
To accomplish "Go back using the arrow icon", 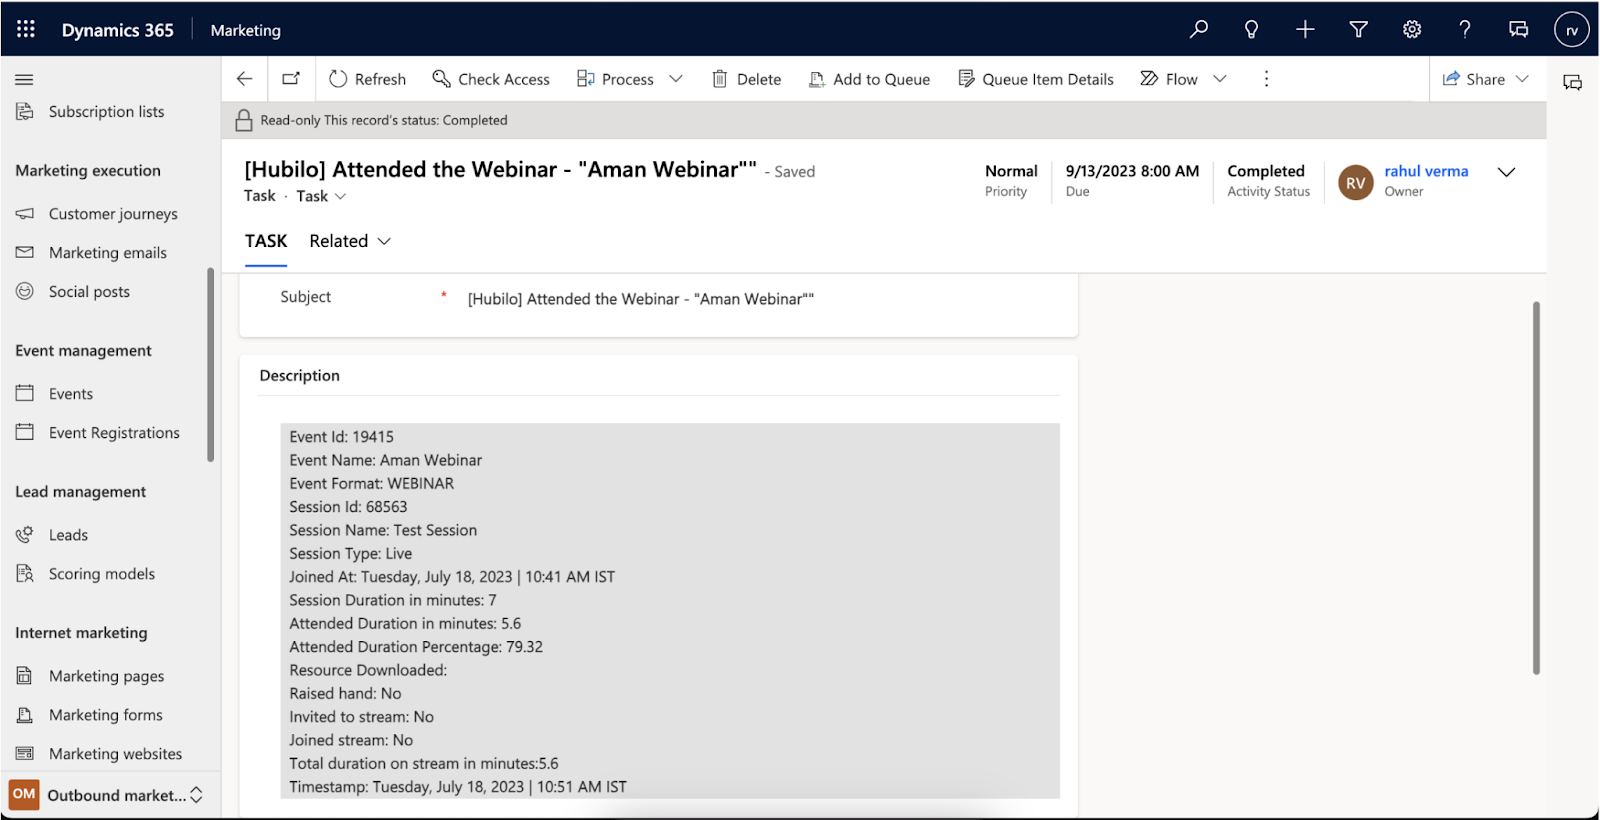I will (x=244, y=78).
